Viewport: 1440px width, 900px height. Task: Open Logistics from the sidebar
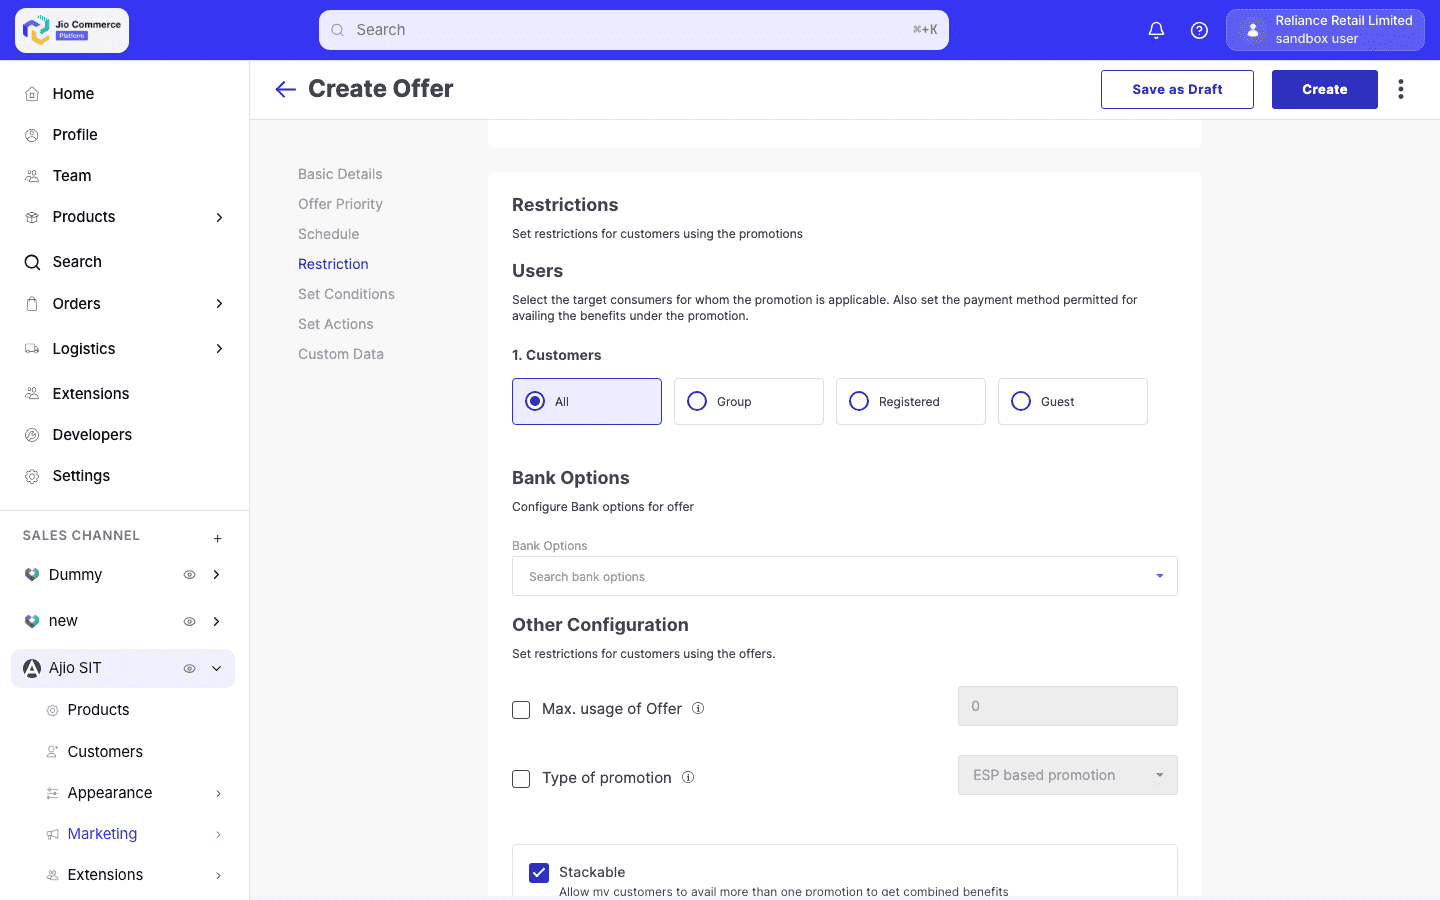point(84,348)
